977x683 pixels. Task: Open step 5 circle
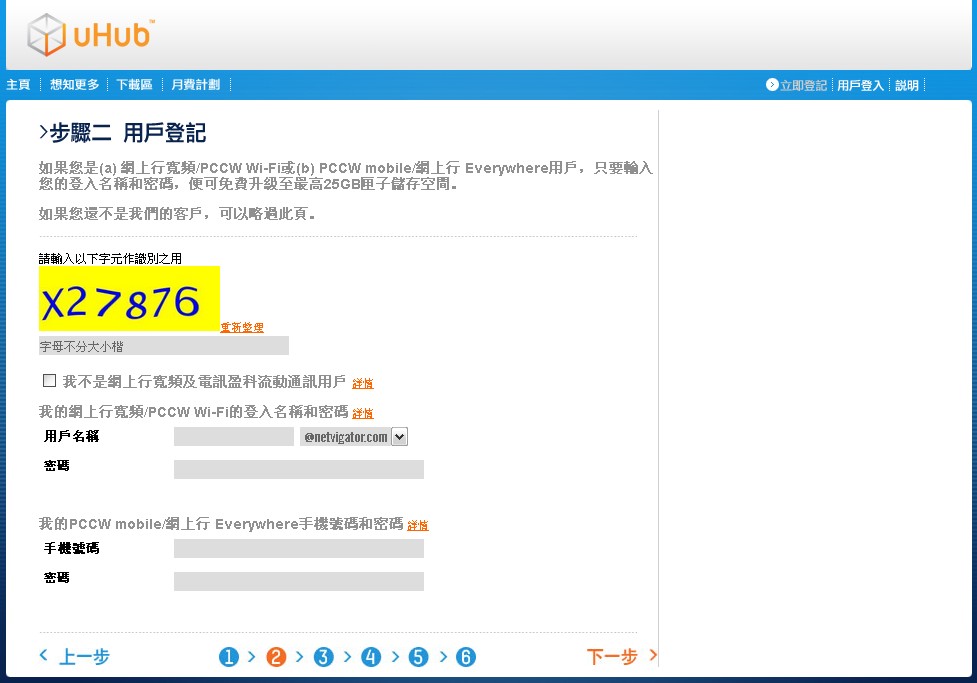[x=418, y=657]
